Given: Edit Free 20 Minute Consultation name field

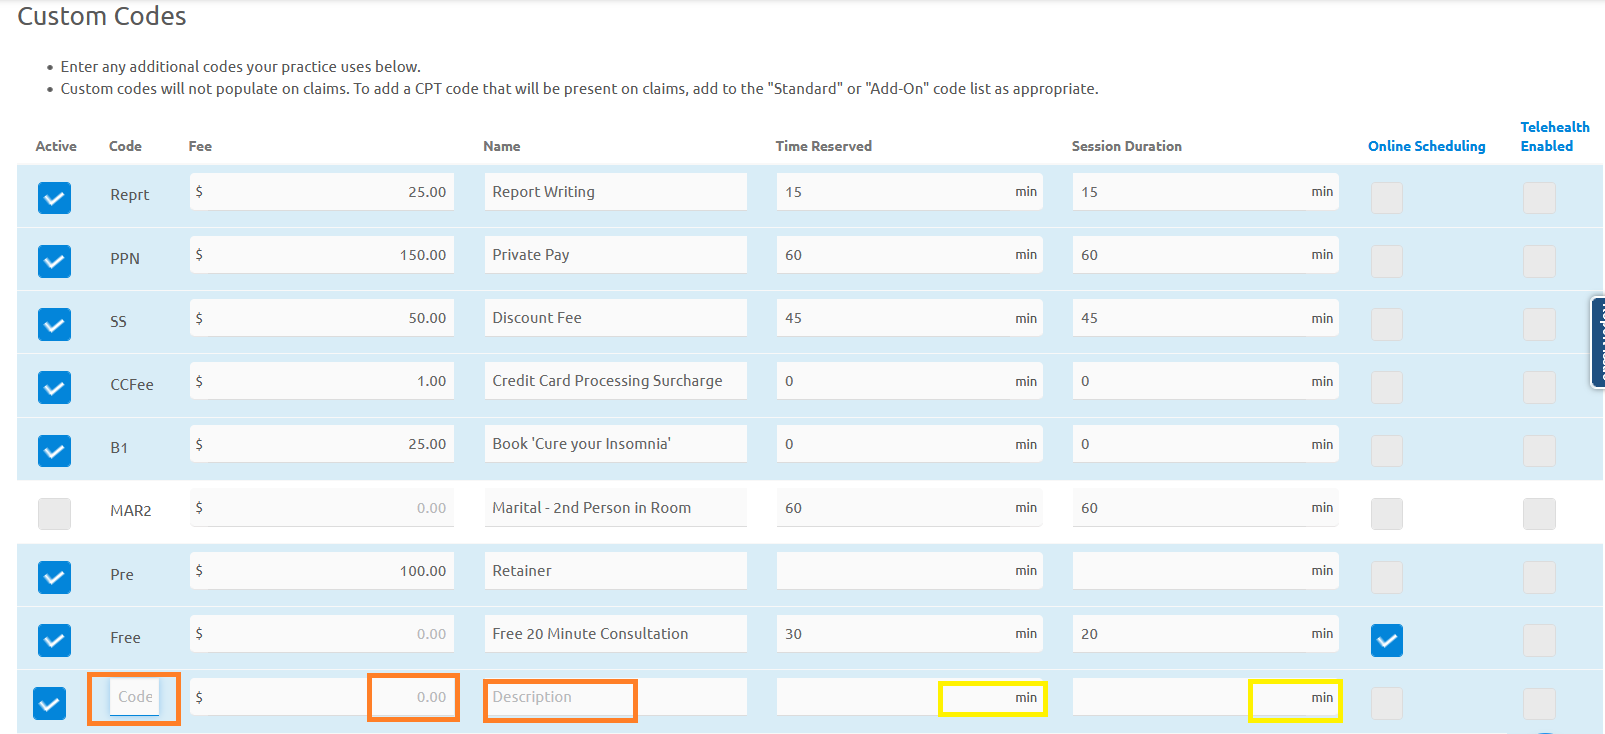Looking at the screenshot, I should coord(615,634).
